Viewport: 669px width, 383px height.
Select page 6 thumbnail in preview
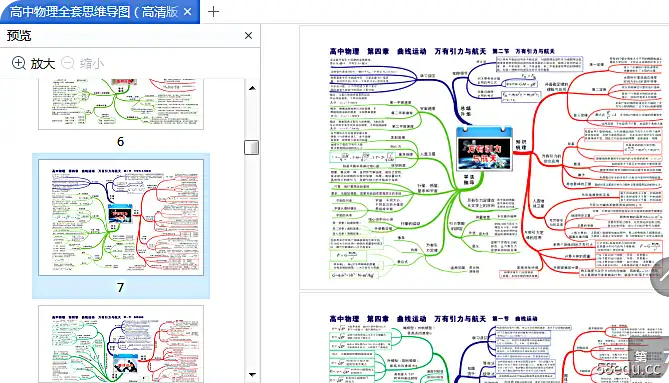(121, 104)
